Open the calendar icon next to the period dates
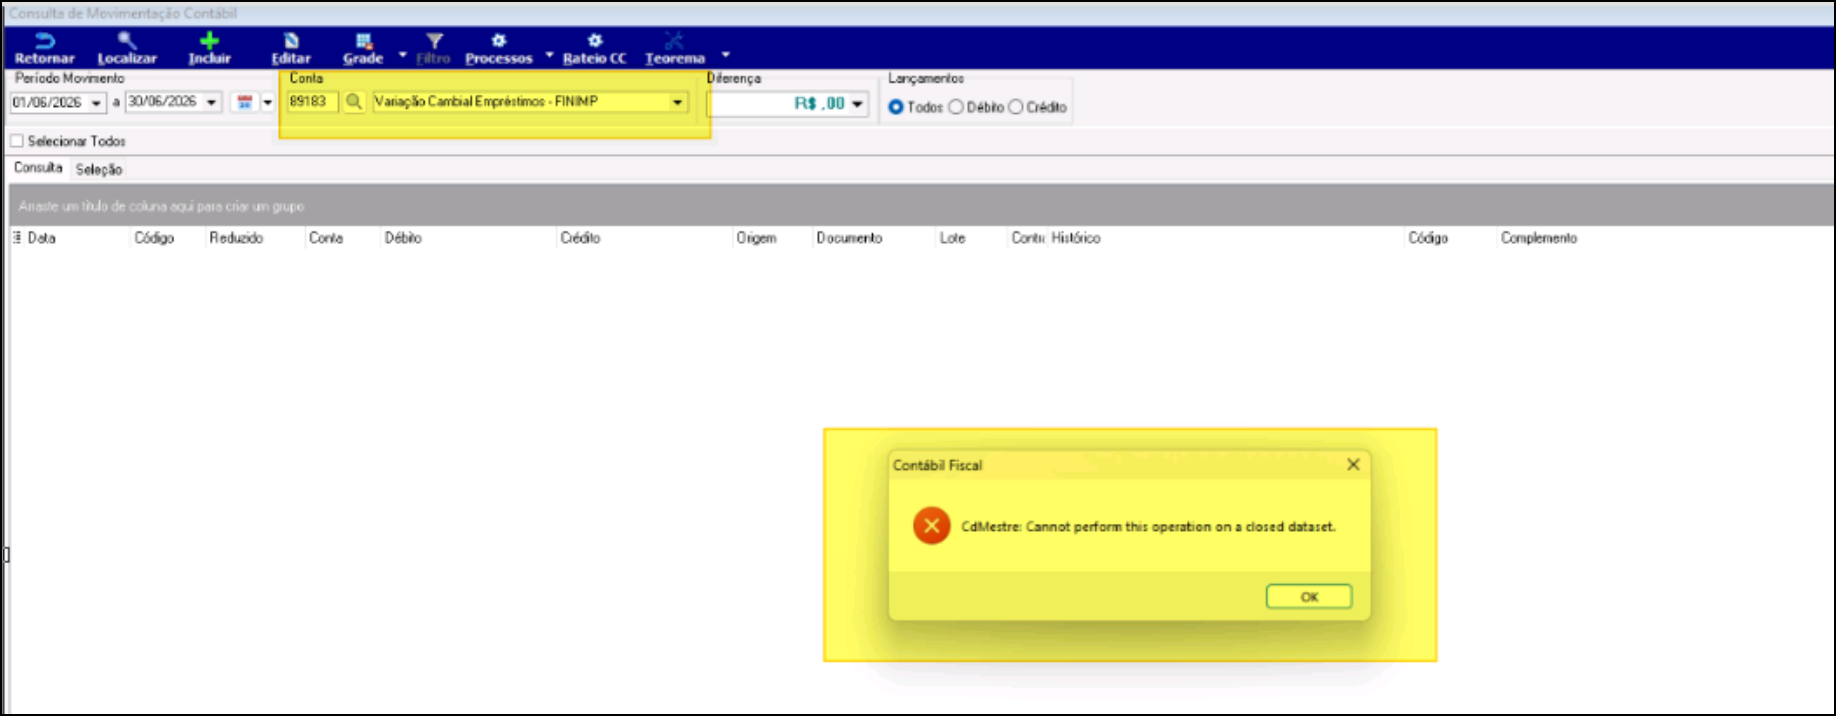This screenshot has width=1836, height=716. pyautogui.click(x=245, y=102)
